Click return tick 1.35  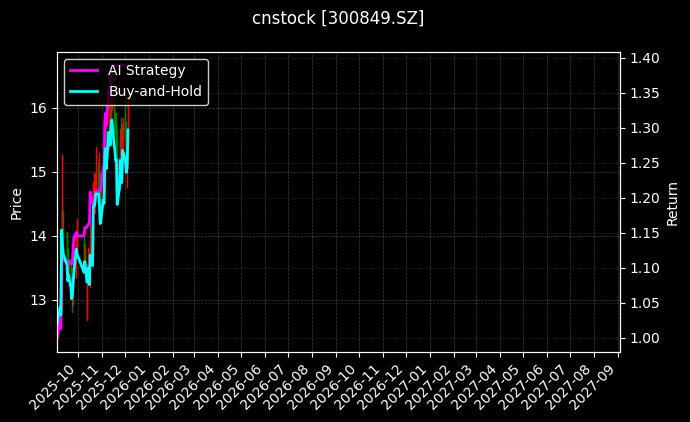(645, 93)
